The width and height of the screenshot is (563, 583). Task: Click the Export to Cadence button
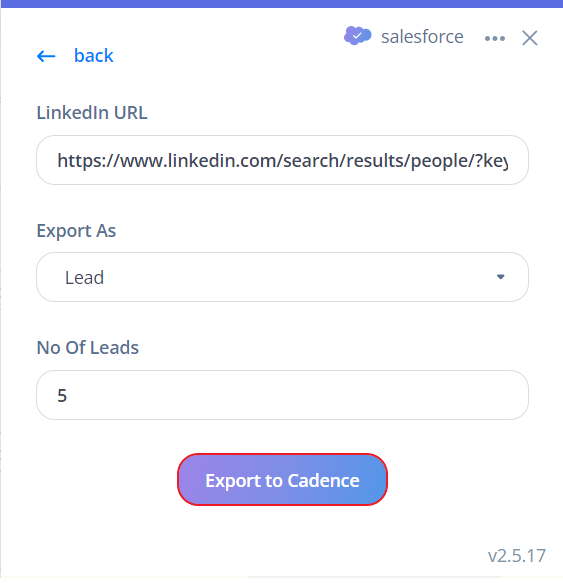[x=282, y=480]
